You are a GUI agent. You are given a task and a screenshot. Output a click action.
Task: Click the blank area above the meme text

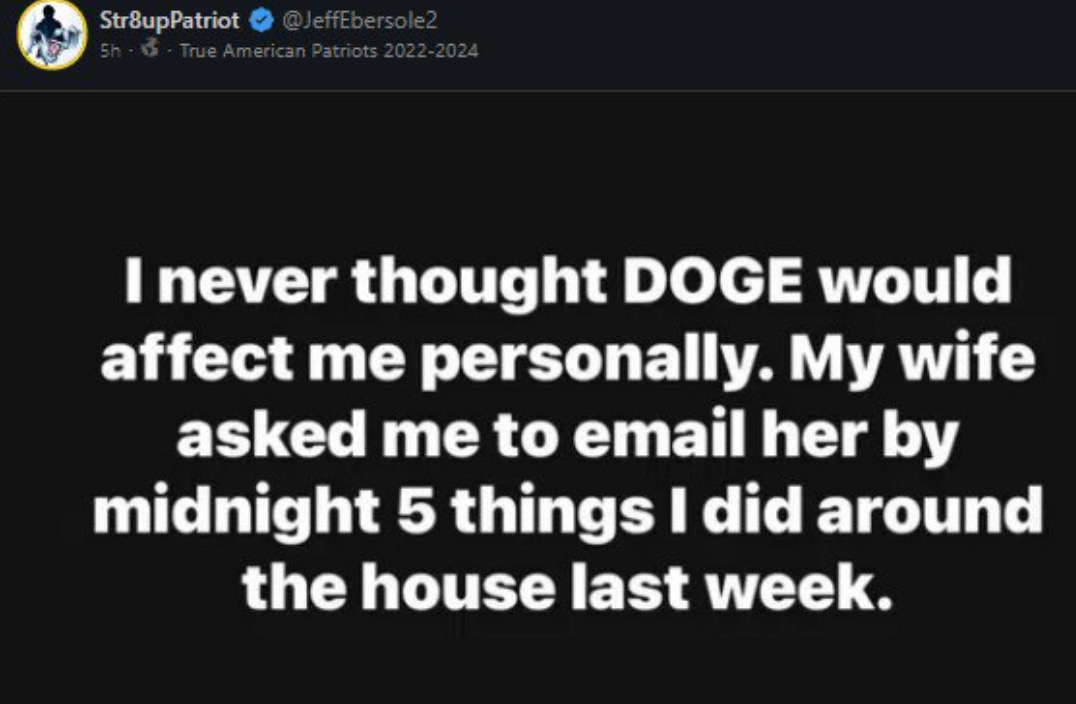538,172
